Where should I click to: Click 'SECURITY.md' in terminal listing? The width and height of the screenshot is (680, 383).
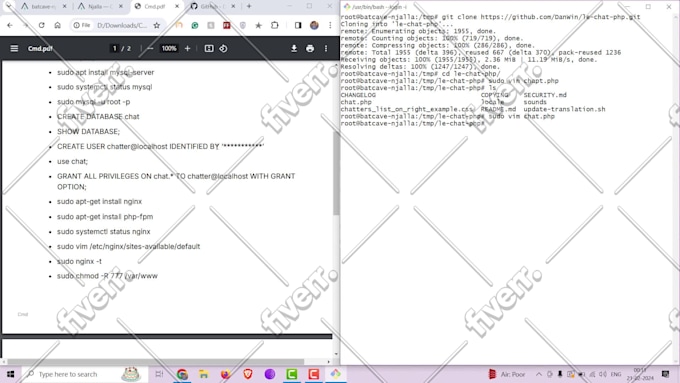(x=545, y=95)
